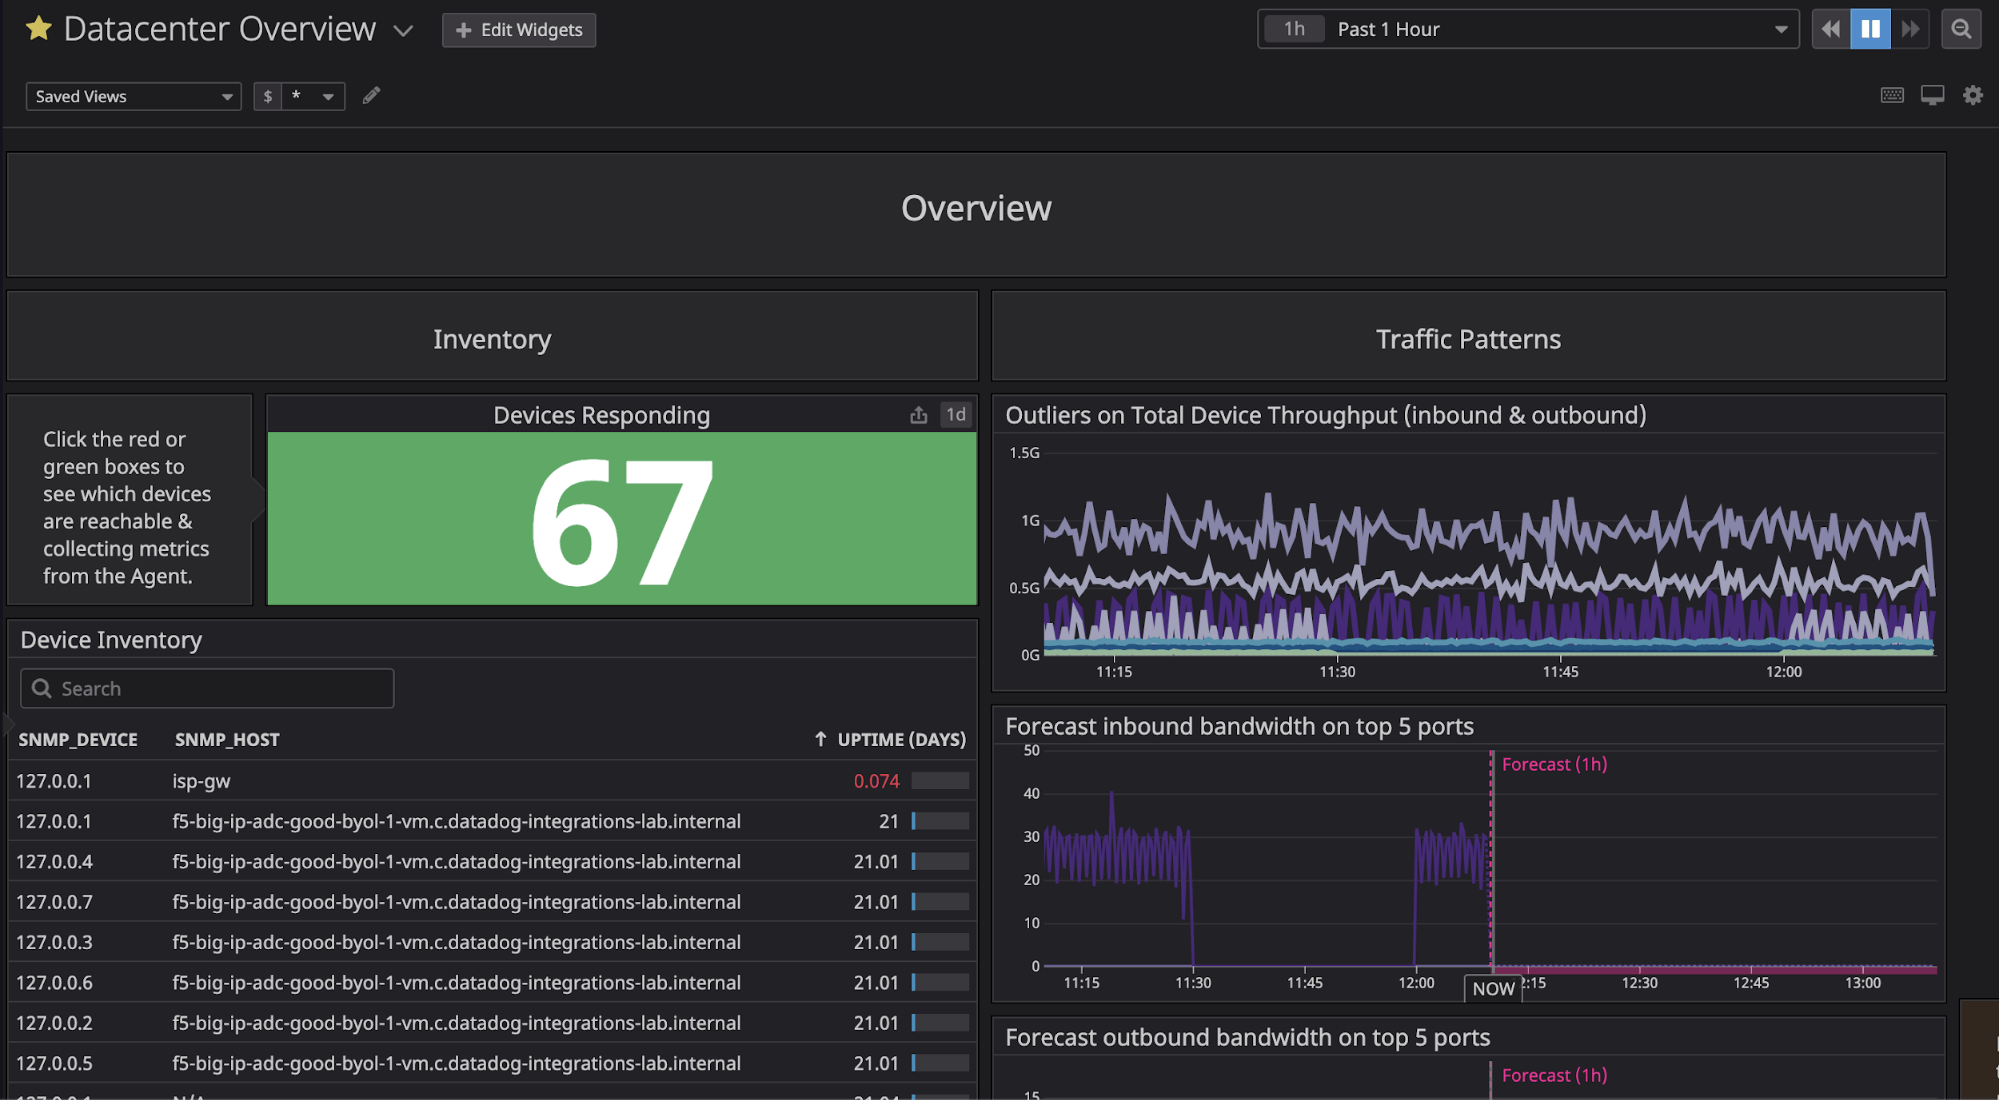Click the keyboard shortcuts icon

pyautogui.click(x=1892, y=95)
